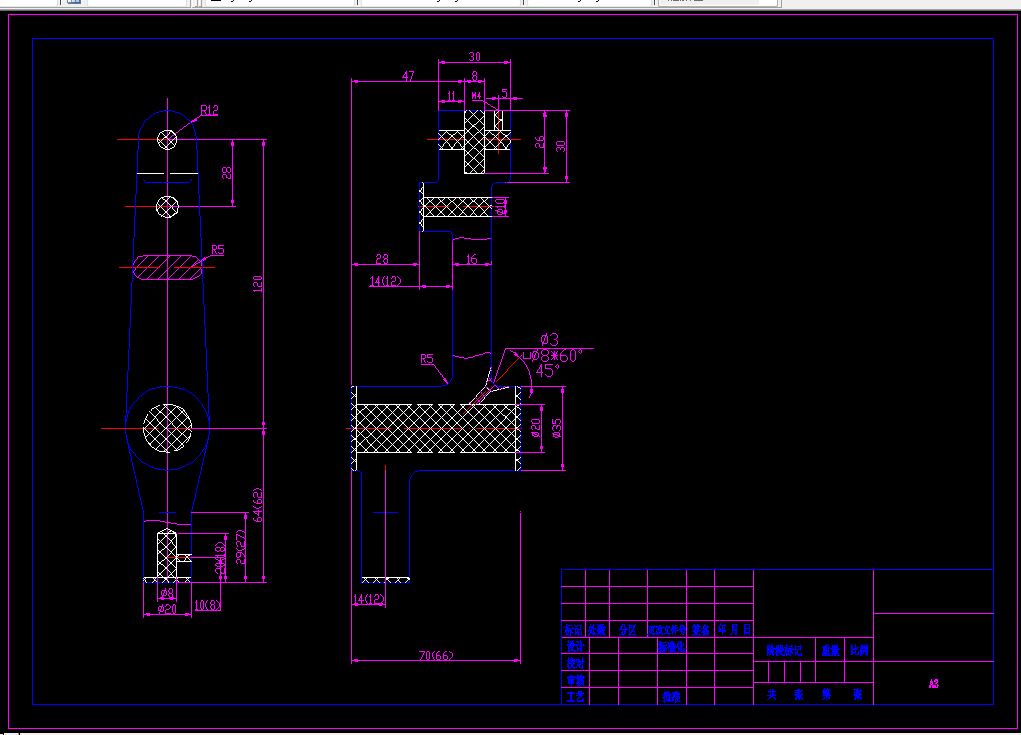The height and width of the screenshot is (735, 1021).
Task: Click the 标准化 title block text
Action: click(x=671, y=647)
